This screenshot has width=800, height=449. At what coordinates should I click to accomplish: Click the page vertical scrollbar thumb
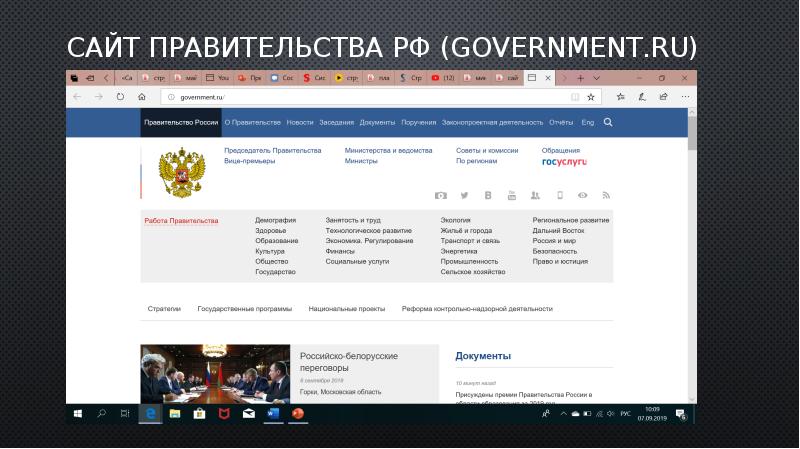[692, 133]
